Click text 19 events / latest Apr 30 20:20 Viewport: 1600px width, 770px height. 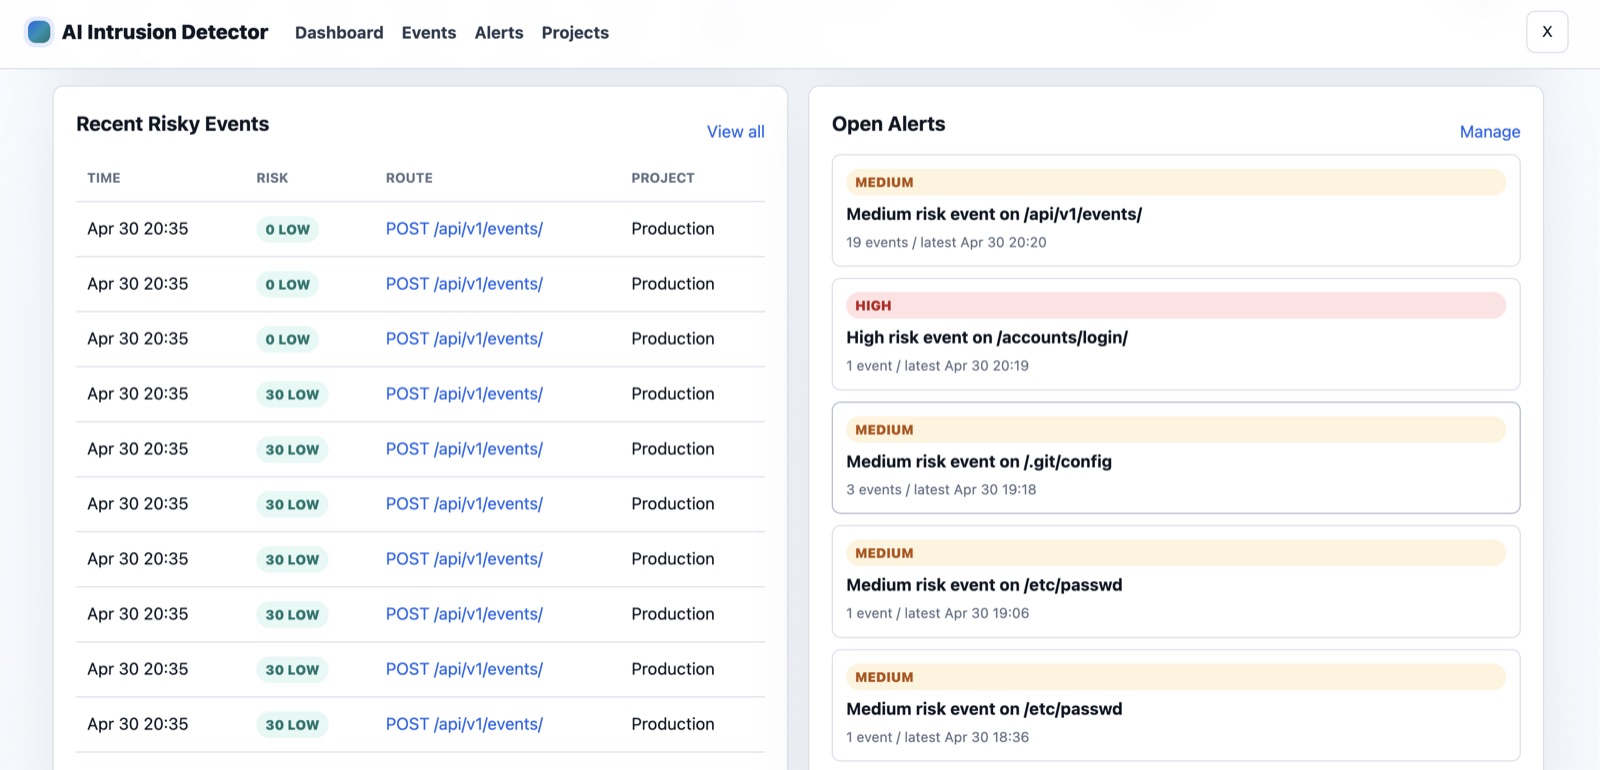tap(946, 242)
